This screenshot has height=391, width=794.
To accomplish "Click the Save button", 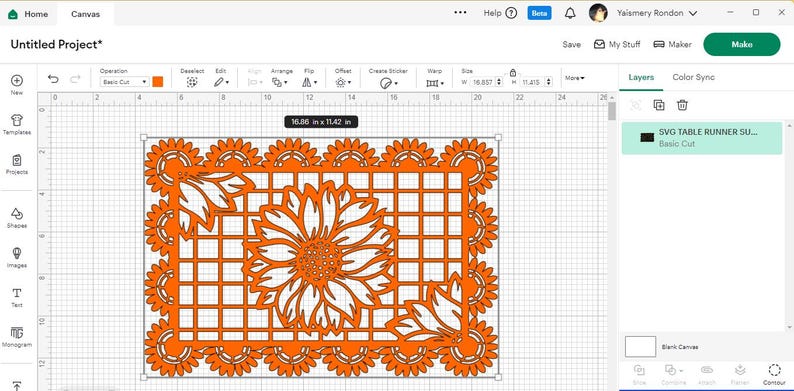I will point(571,45).
